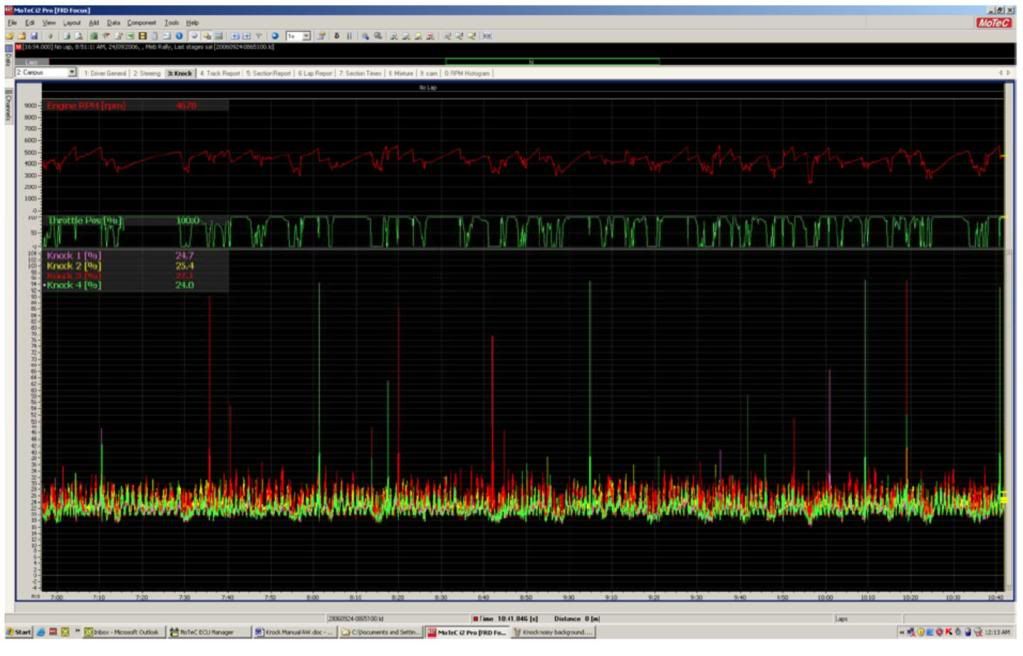This screenshot has width=1023, height=656.
Task: Click the 8:00 label on time axis
Action: 313,597
